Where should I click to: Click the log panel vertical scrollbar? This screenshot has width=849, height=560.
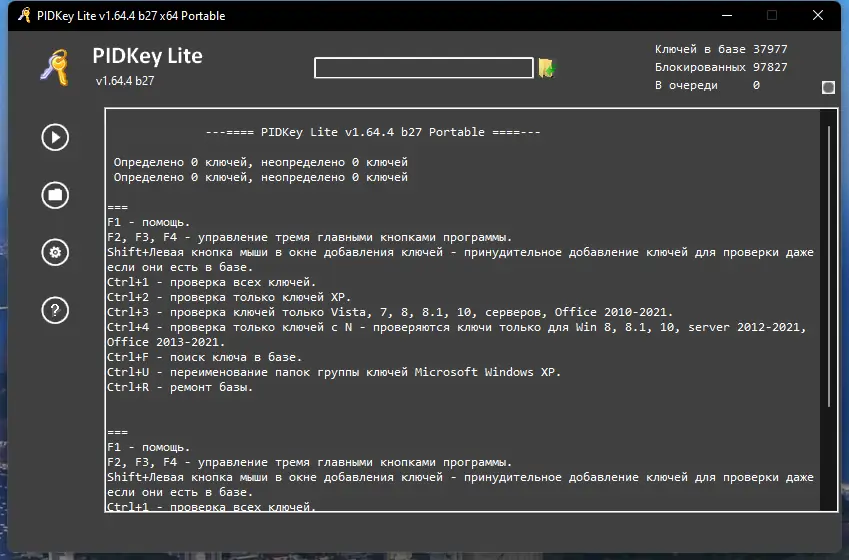click(x=828, y=265)
